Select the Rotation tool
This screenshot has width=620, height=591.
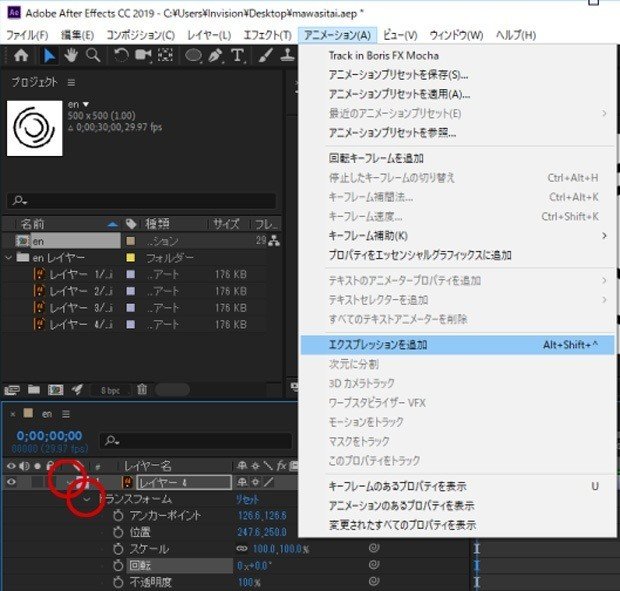[x=121, y=55]
